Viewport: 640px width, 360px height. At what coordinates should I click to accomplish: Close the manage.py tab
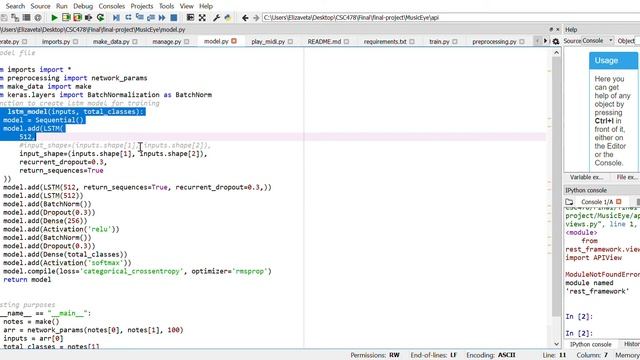pyautogui.click(x=187, y=42)
